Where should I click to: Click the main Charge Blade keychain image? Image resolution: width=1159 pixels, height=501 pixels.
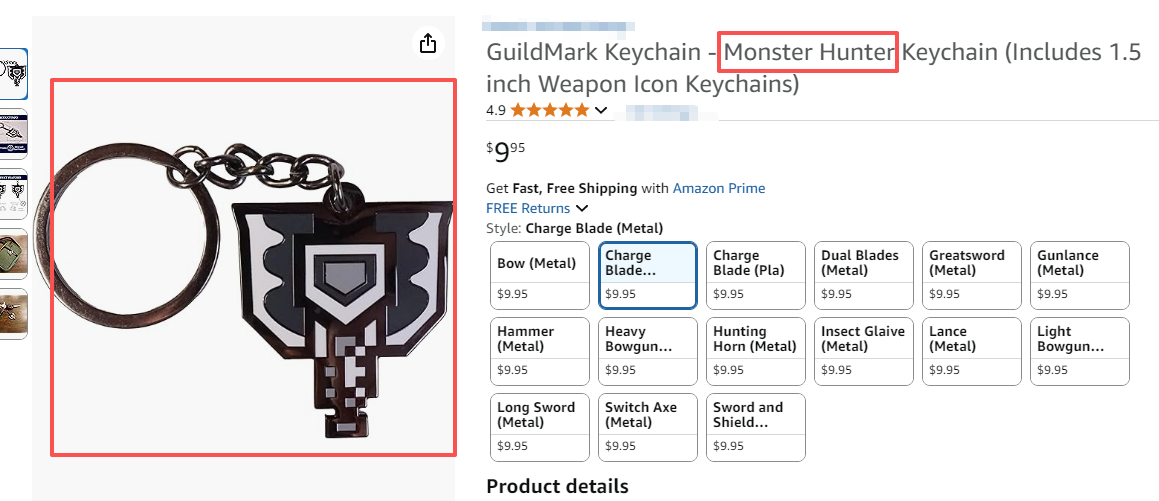click(x=253, y=268)
